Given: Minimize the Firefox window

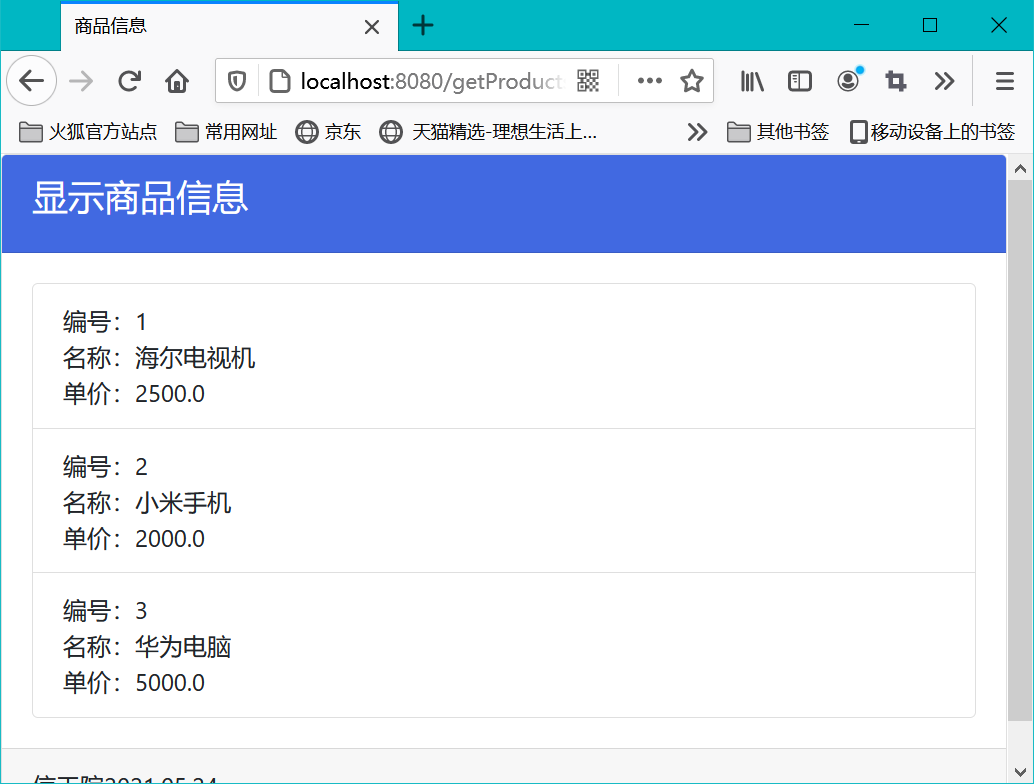Looking at the screenshot, I should pyautogui.click(x=861, y=25).
